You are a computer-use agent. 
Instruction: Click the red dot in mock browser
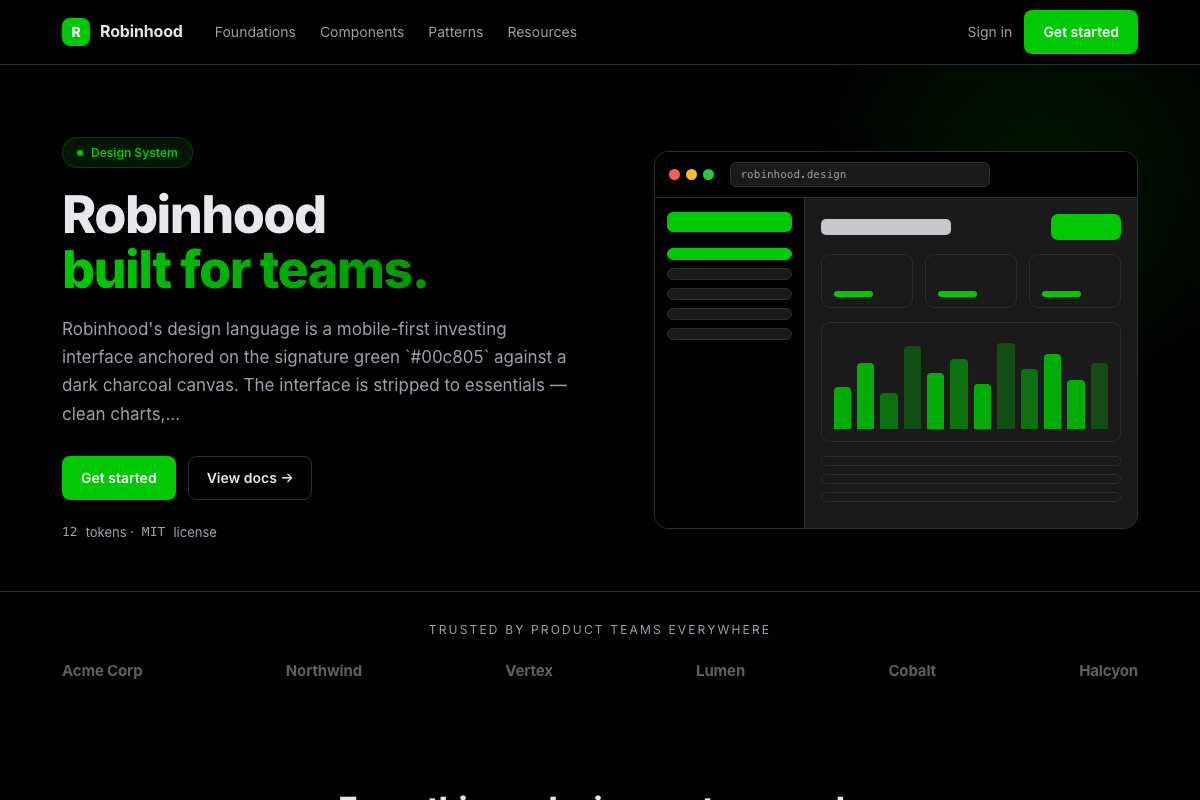tap(675, 175)
